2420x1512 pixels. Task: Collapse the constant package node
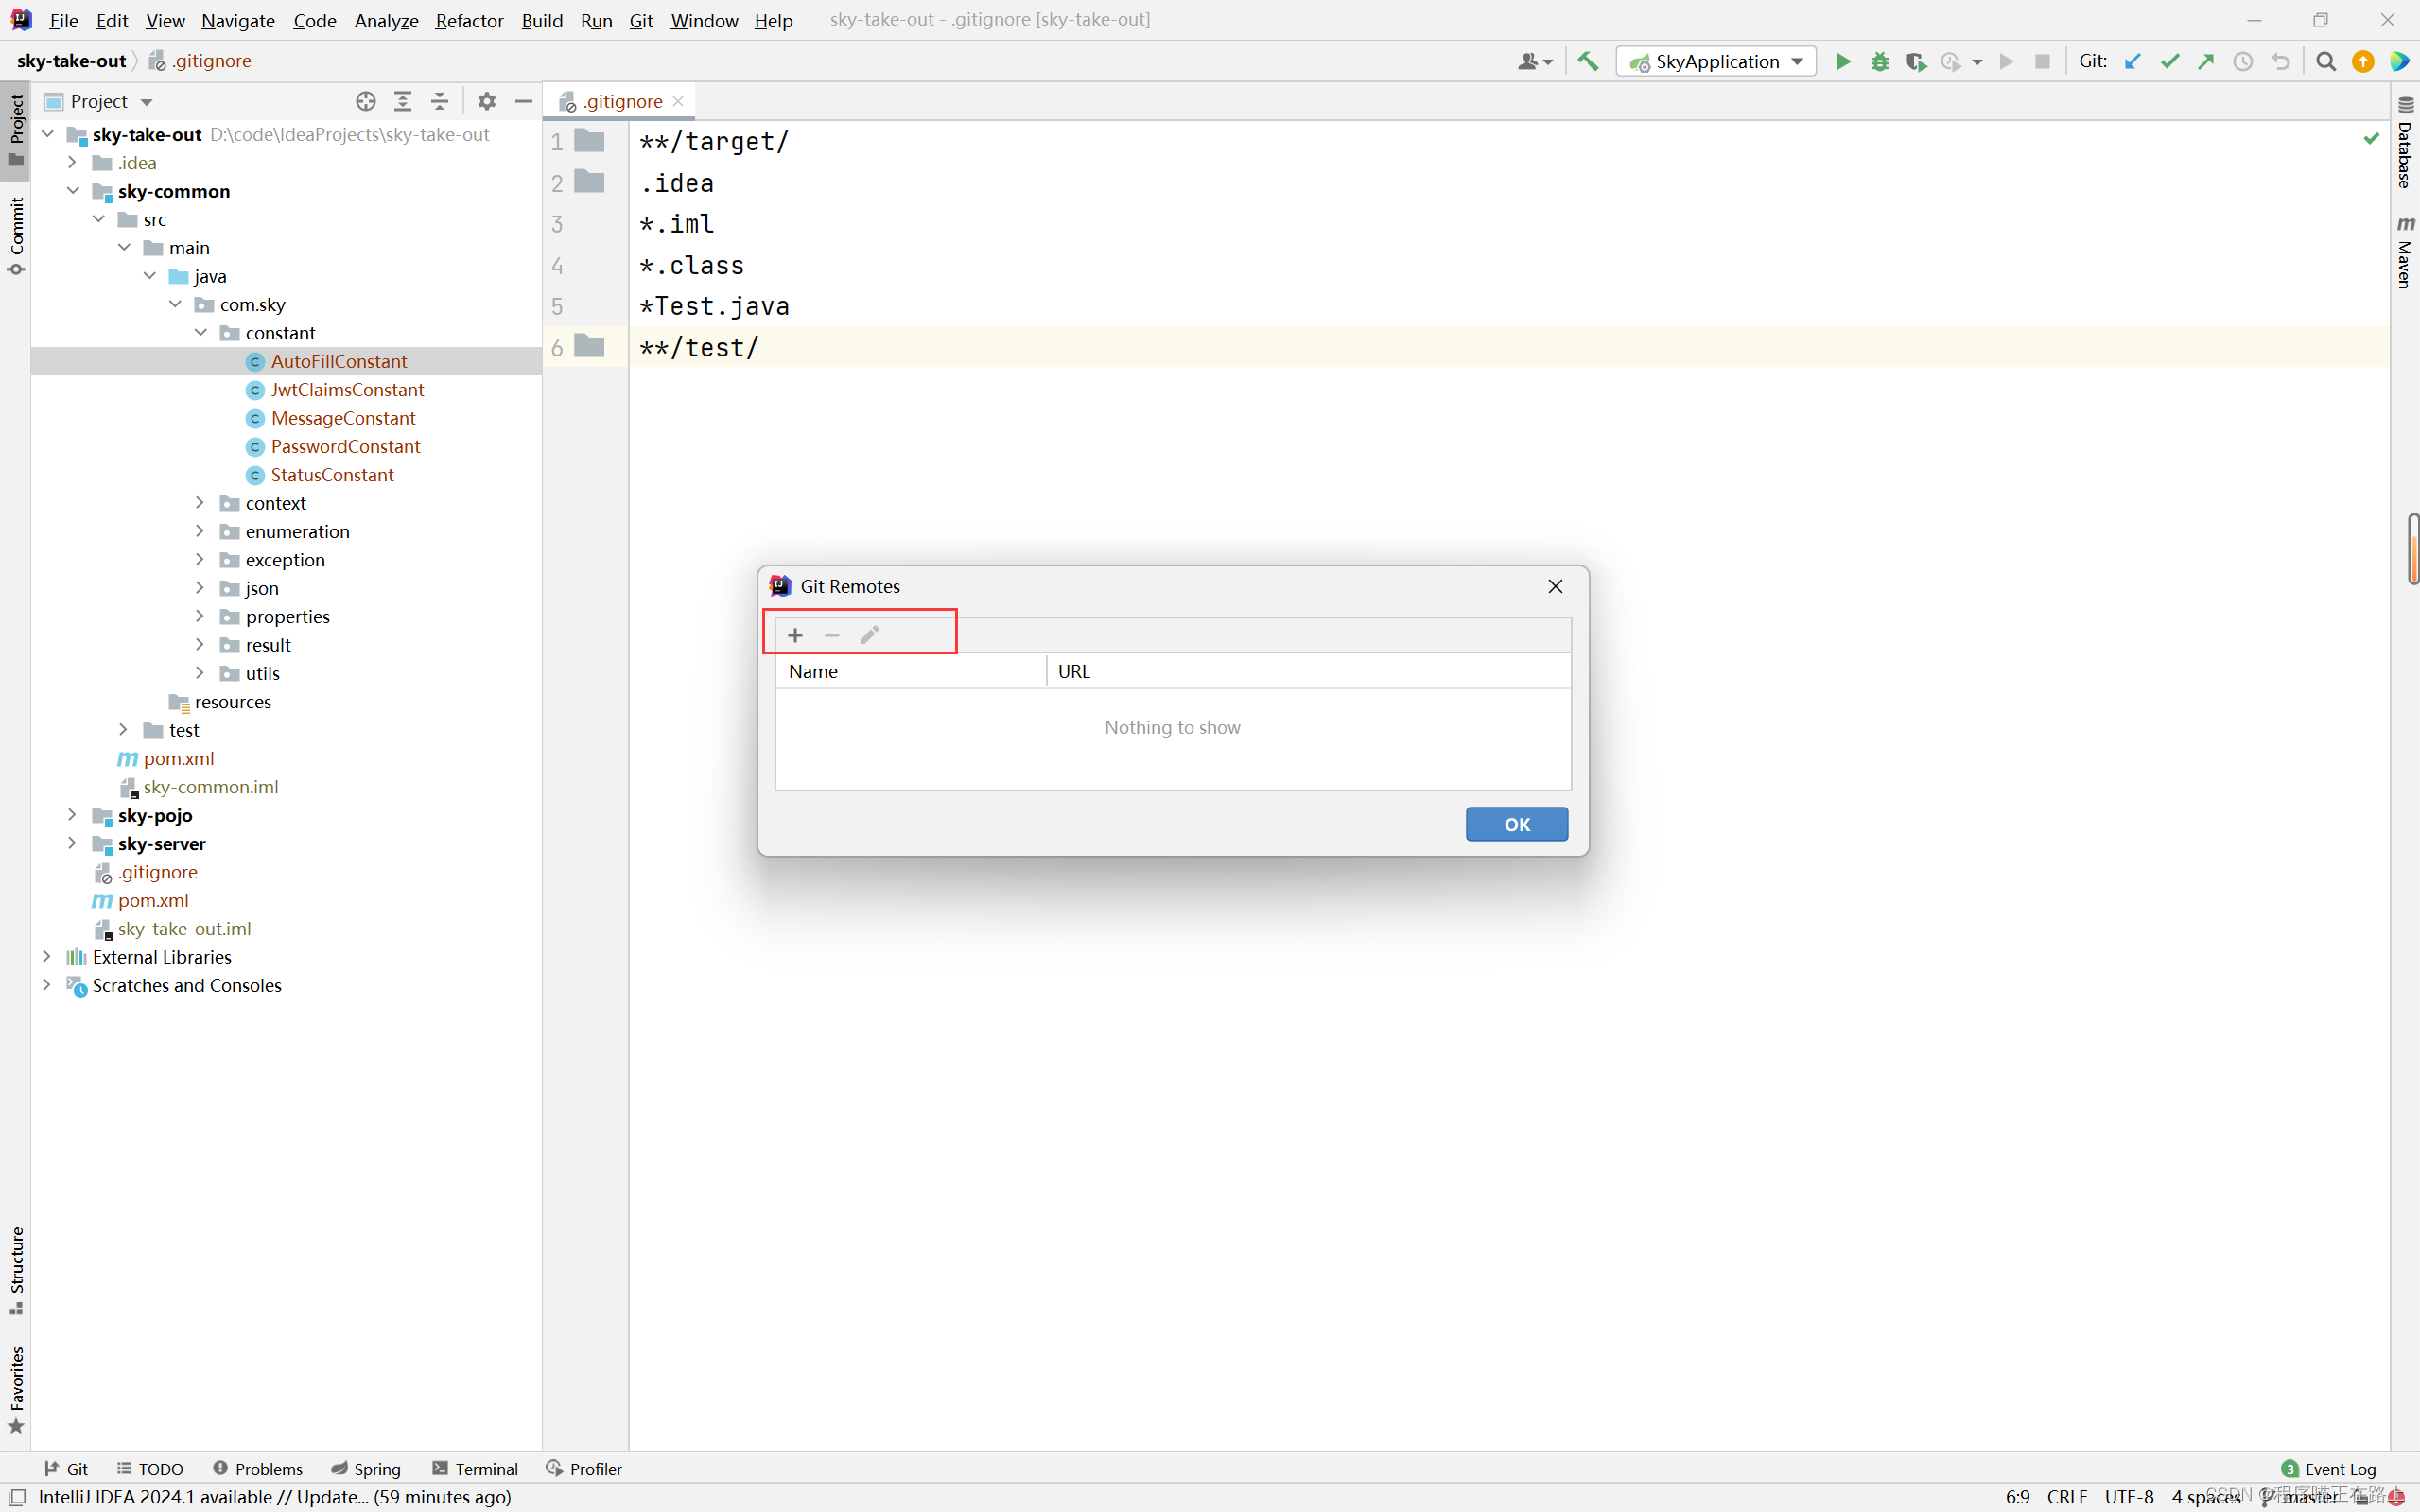200,332
